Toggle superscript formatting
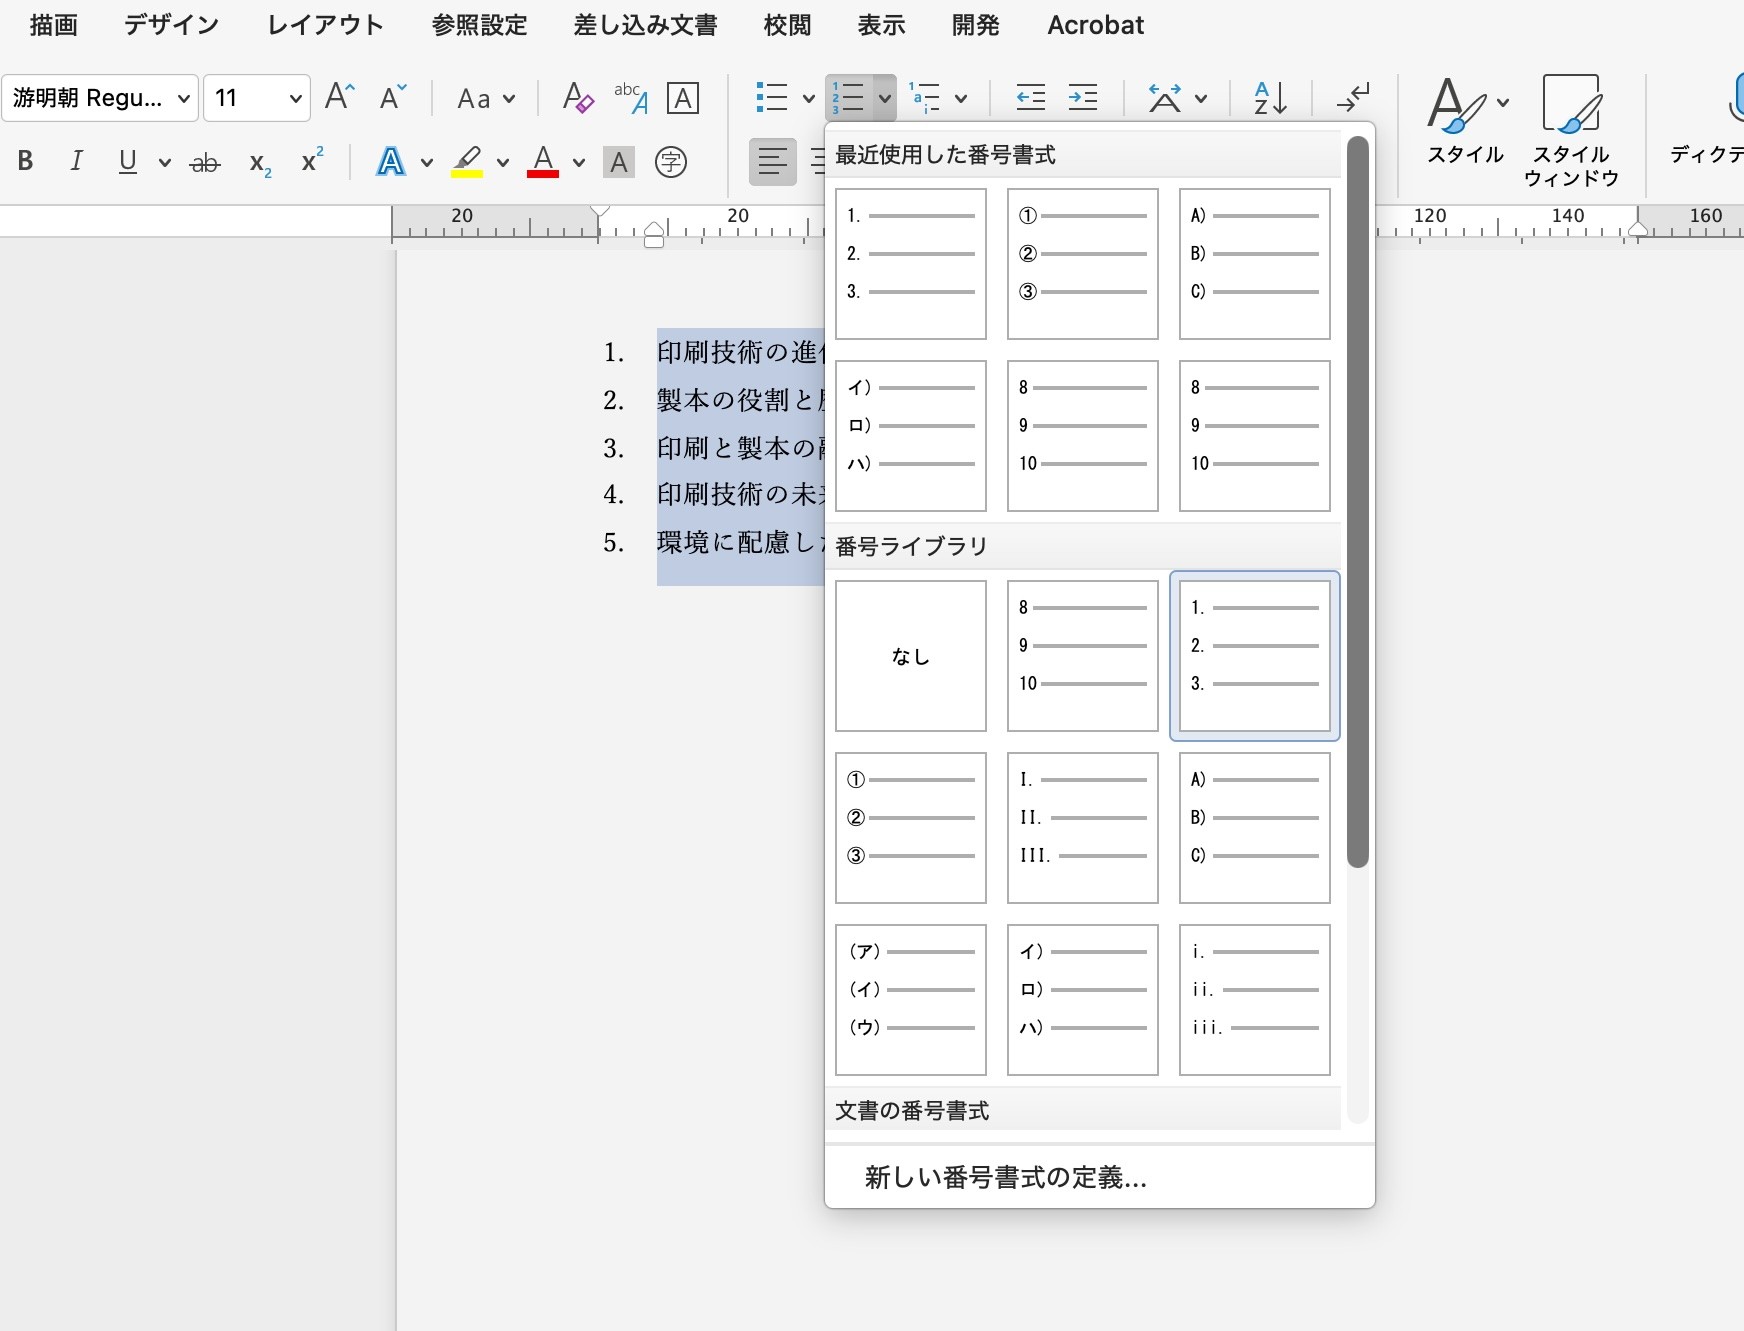 (312, 160)
